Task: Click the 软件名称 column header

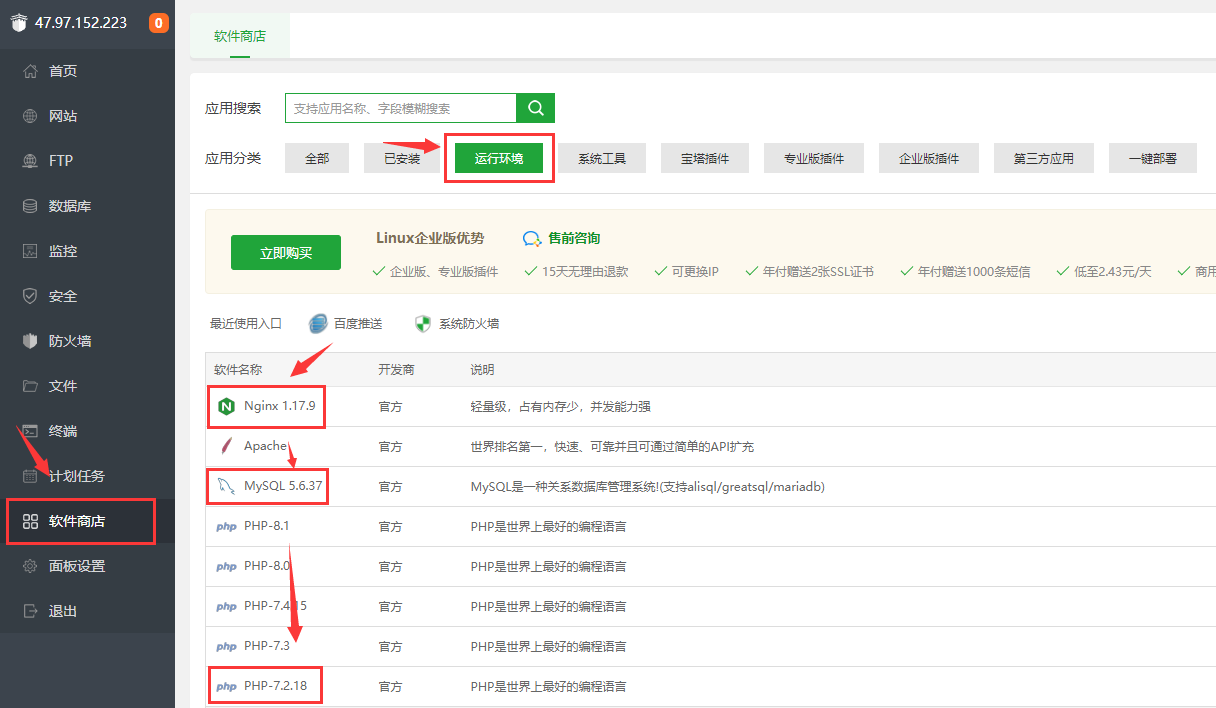Action: point(238,370)
